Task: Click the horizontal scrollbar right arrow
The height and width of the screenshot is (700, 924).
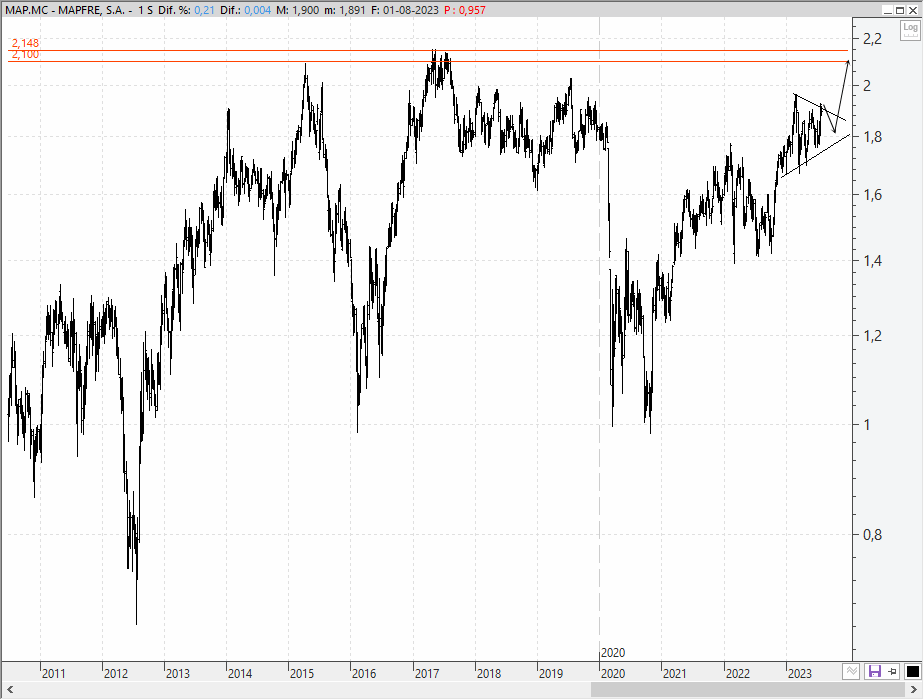Action: tap(915, 689)
